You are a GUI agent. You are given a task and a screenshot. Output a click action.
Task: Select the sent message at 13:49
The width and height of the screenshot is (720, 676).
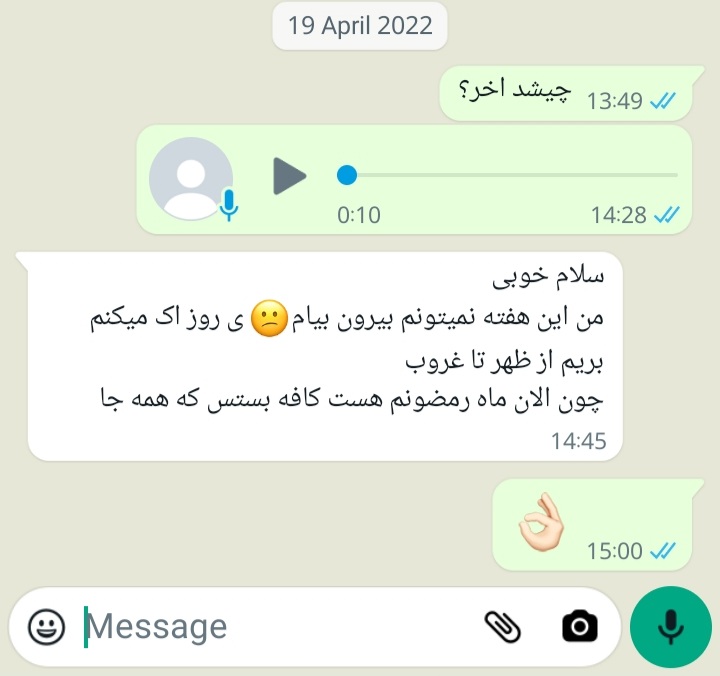pyautogui.click(x=566, y=94)
